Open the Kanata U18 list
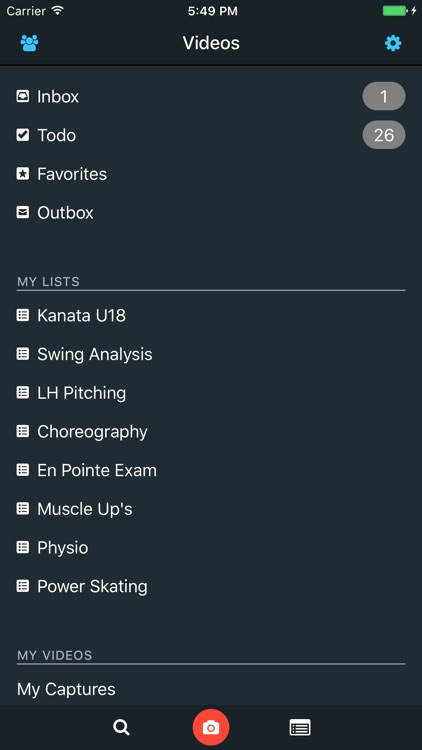This screenshot has width=422, height=750. click(211, 316)
